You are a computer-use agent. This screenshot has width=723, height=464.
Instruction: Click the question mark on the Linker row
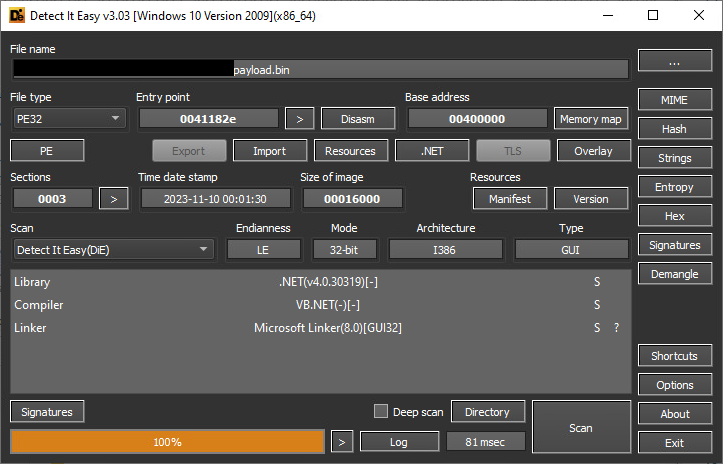[616, 328]
